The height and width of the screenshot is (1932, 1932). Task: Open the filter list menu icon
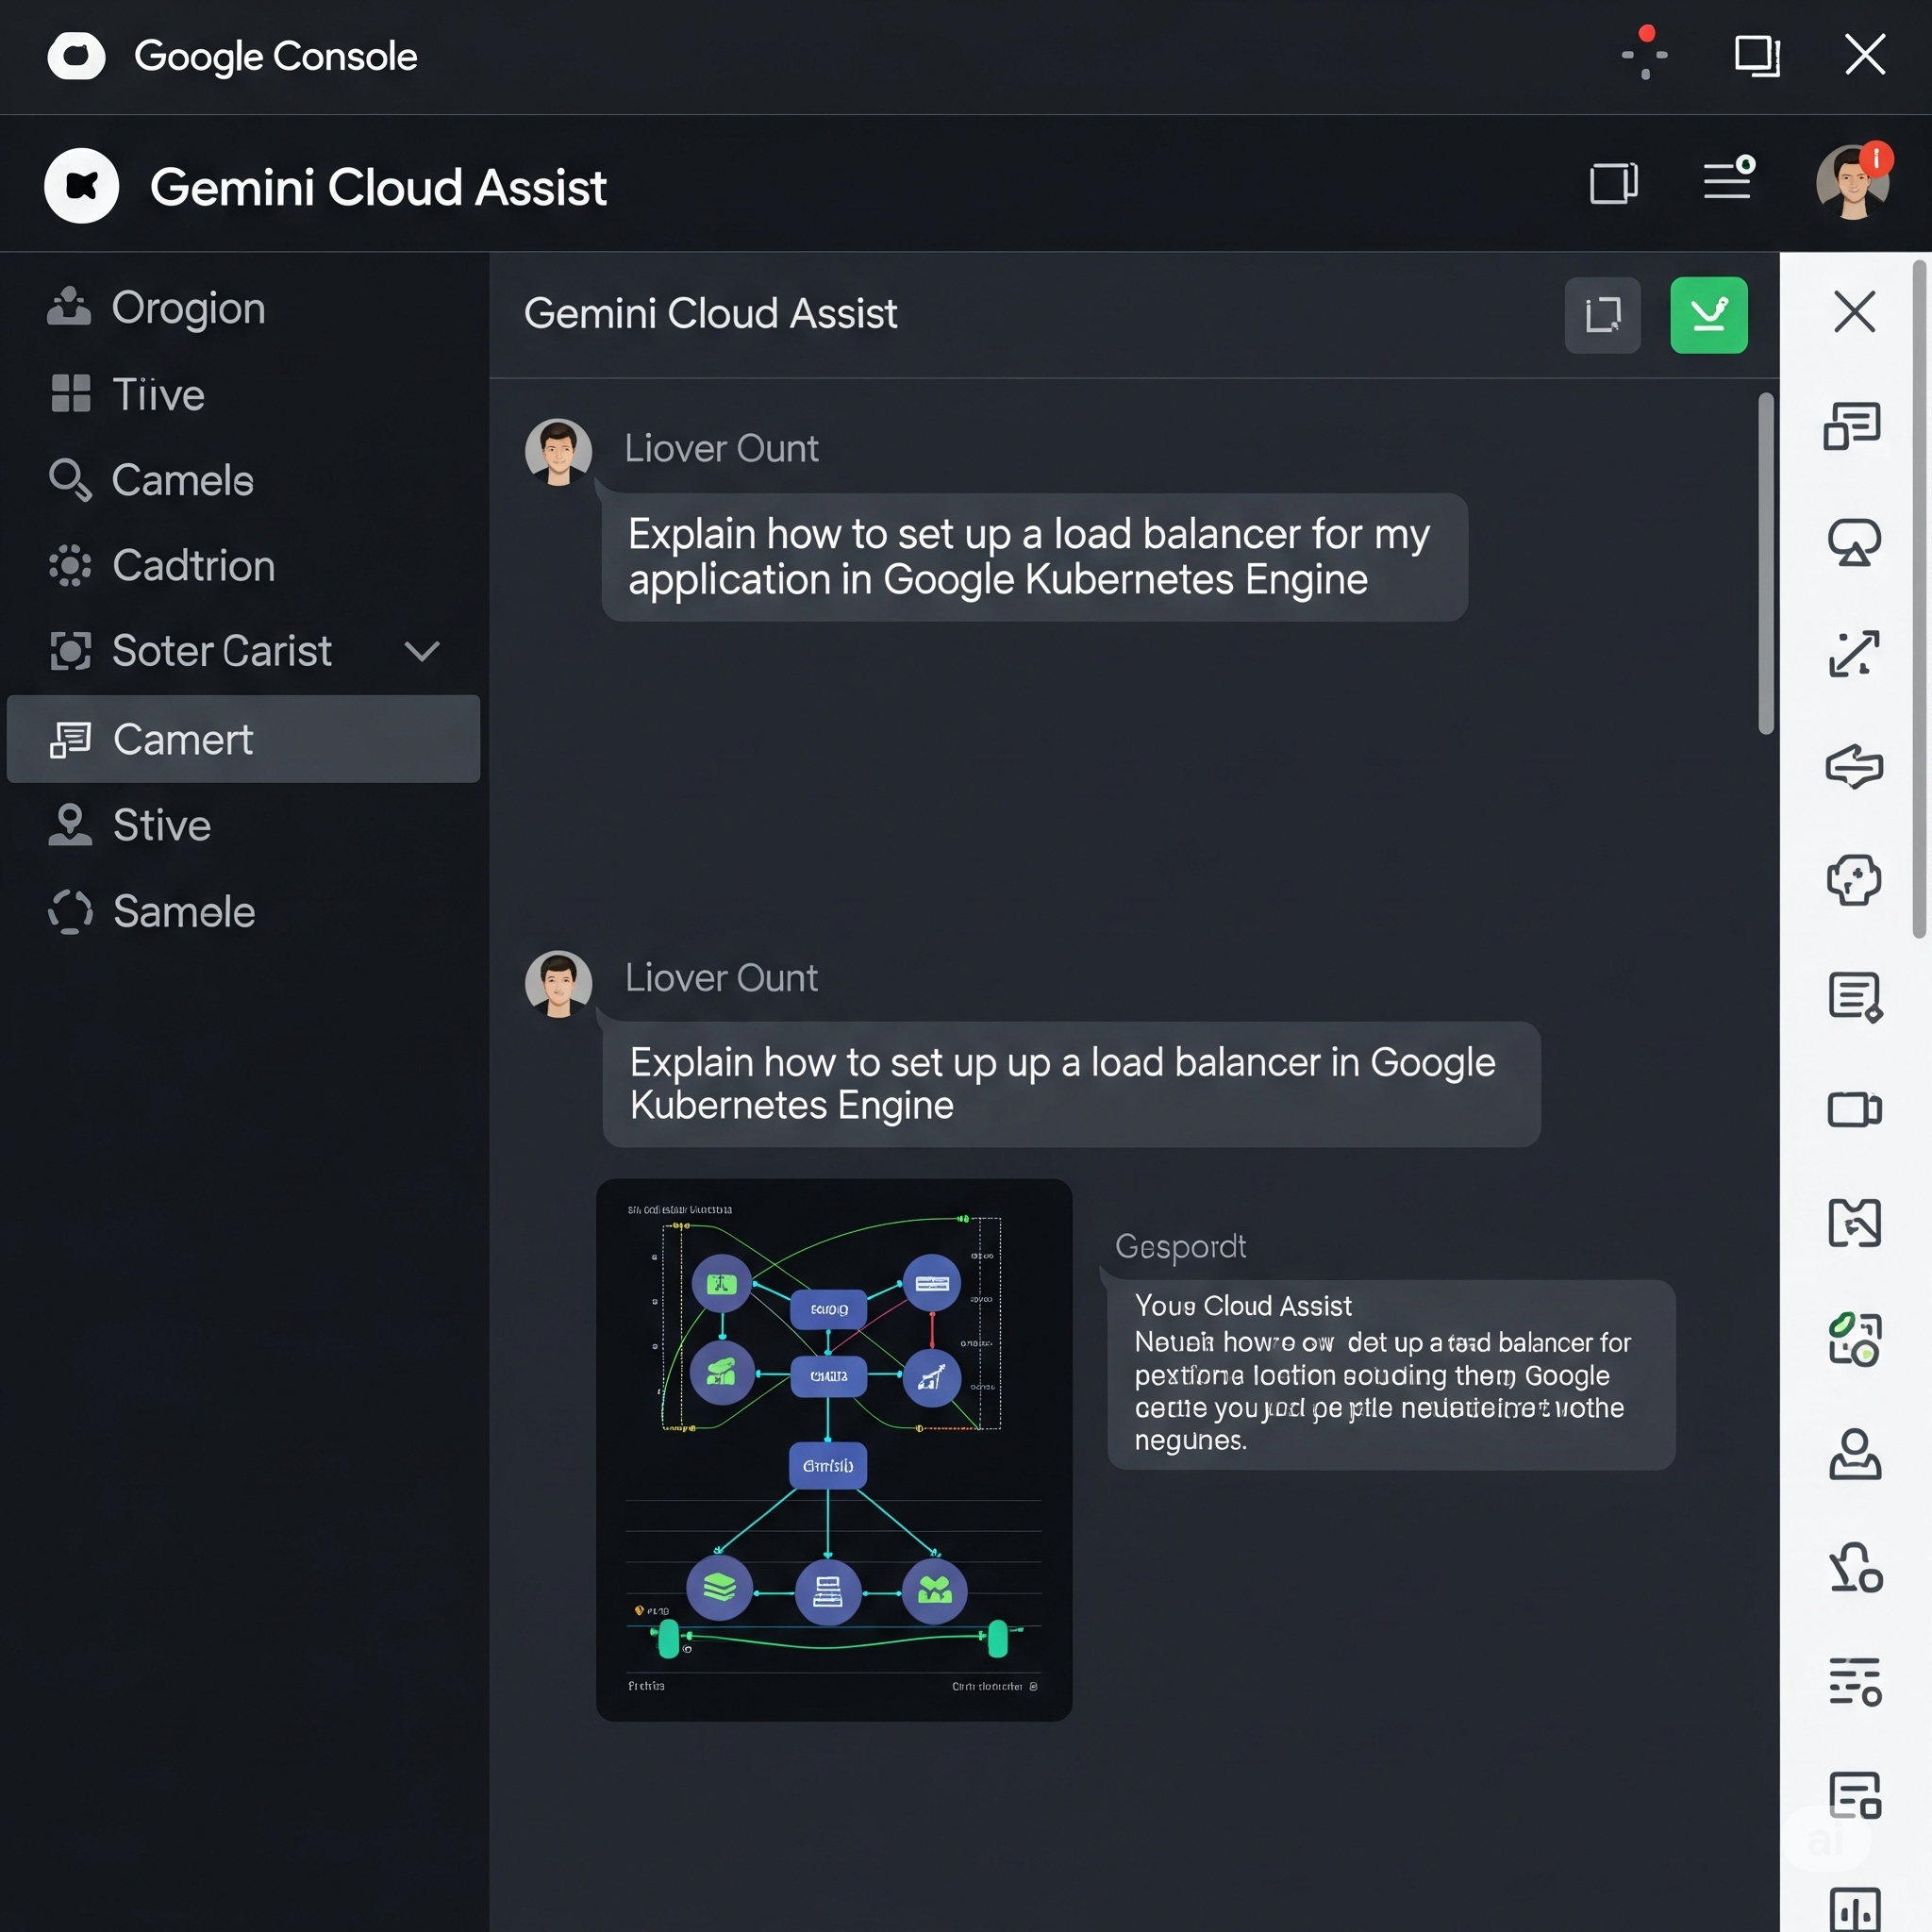(1729, 178)
